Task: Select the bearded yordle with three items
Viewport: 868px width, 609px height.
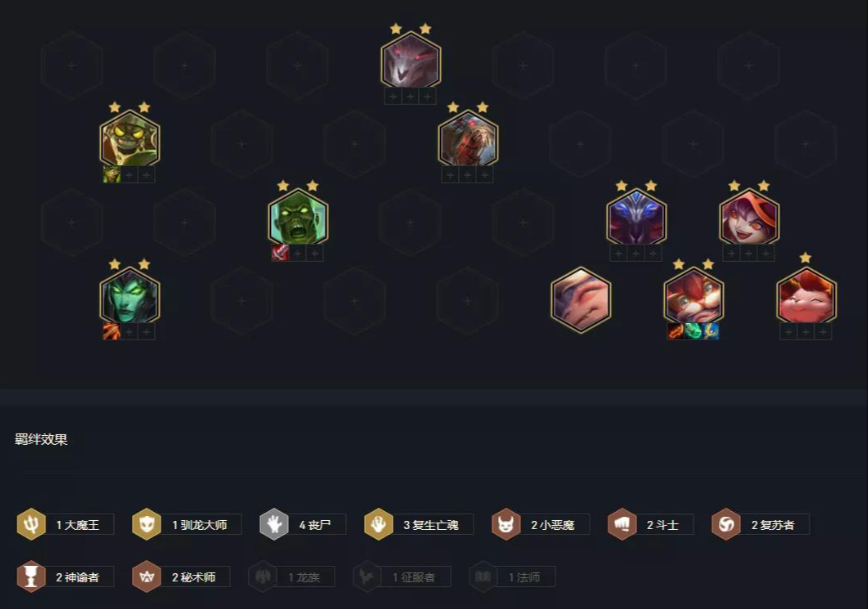Action: 694,296
